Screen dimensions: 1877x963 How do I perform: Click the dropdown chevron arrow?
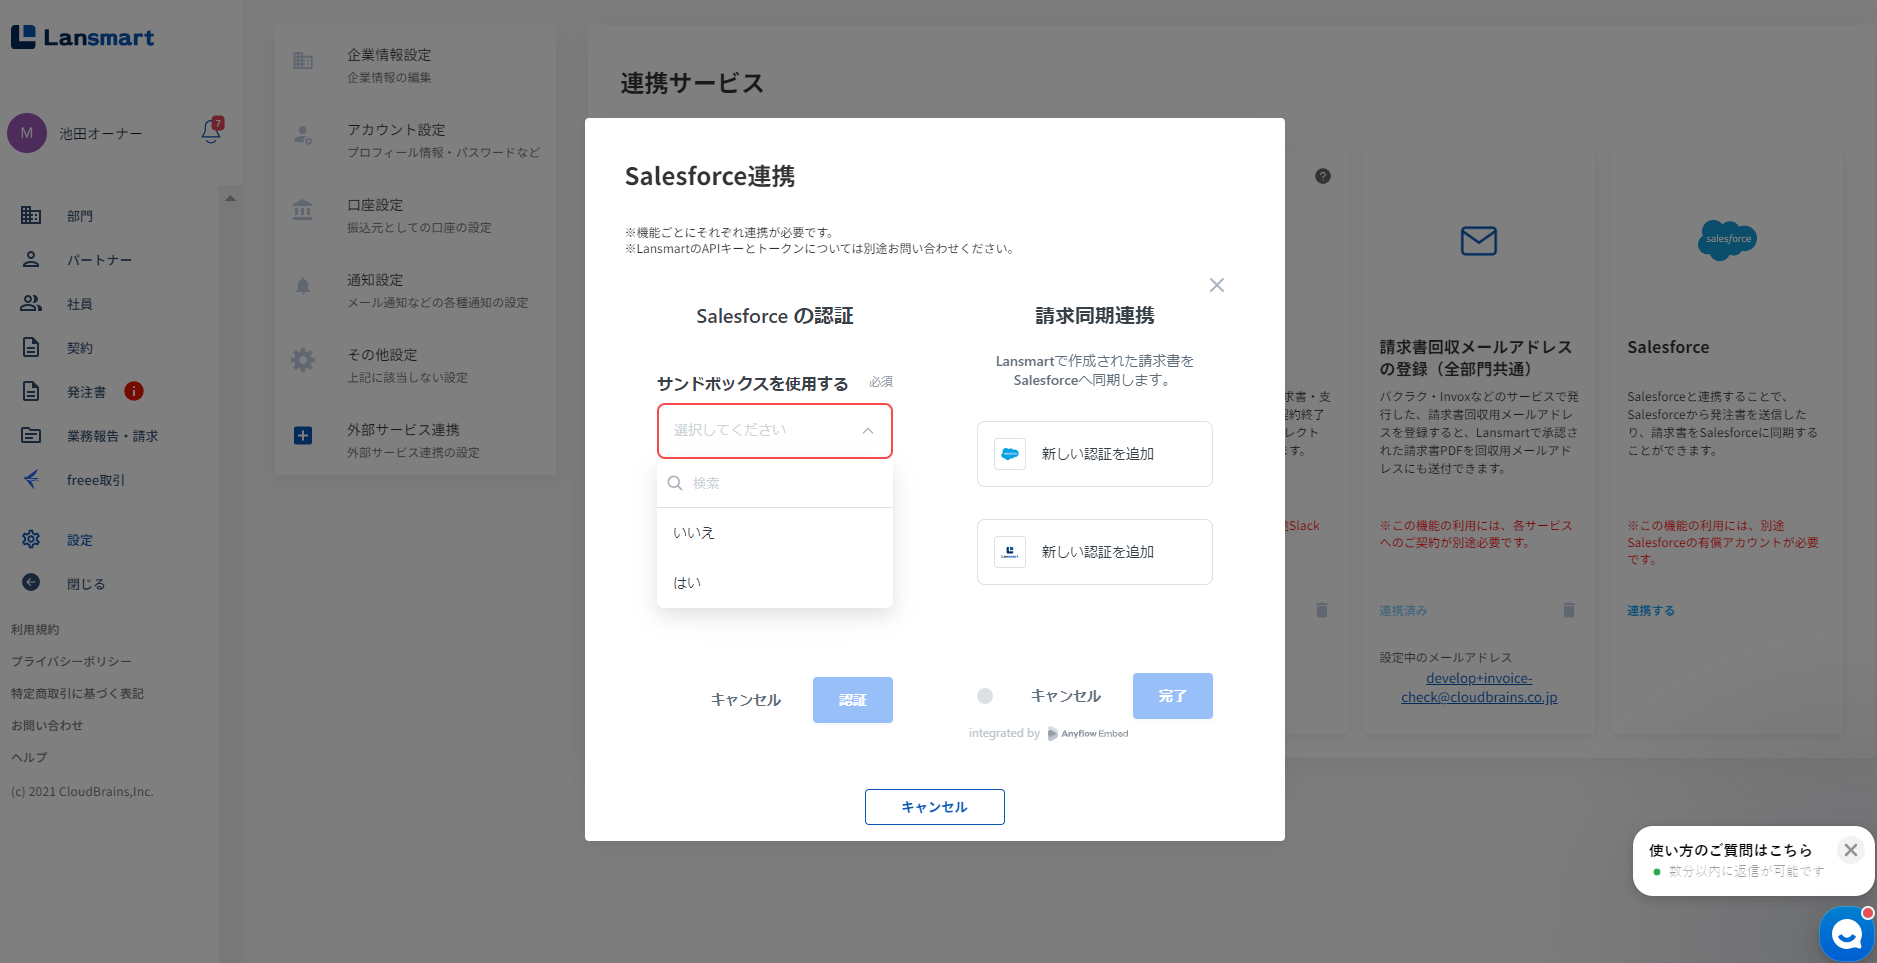tap(868, 431)
